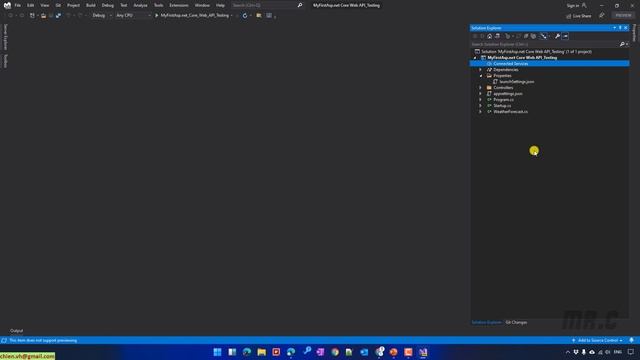Click the notifications bell in status bar

631,340
